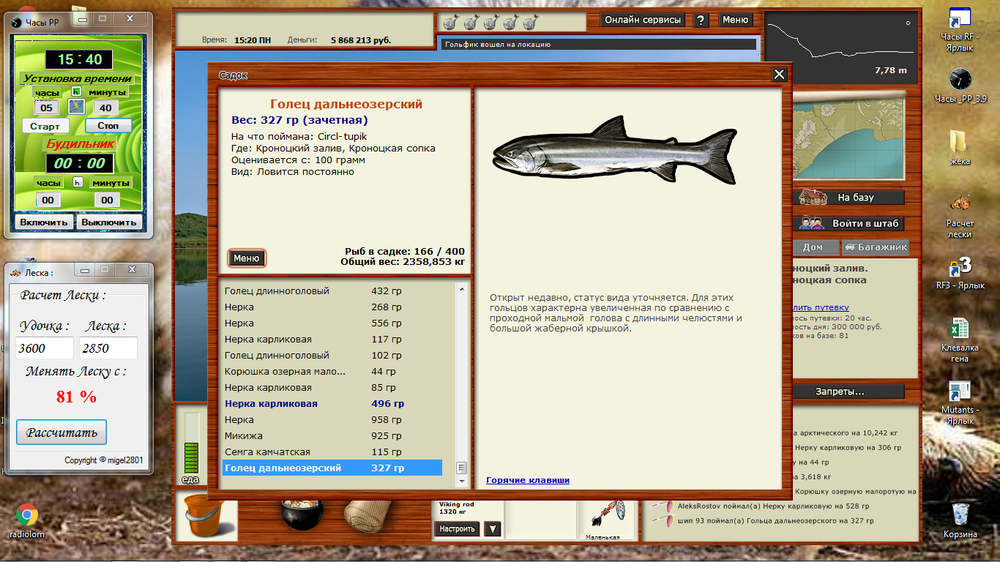Click the small picture icon between 05 and 40

click(76, 106)
